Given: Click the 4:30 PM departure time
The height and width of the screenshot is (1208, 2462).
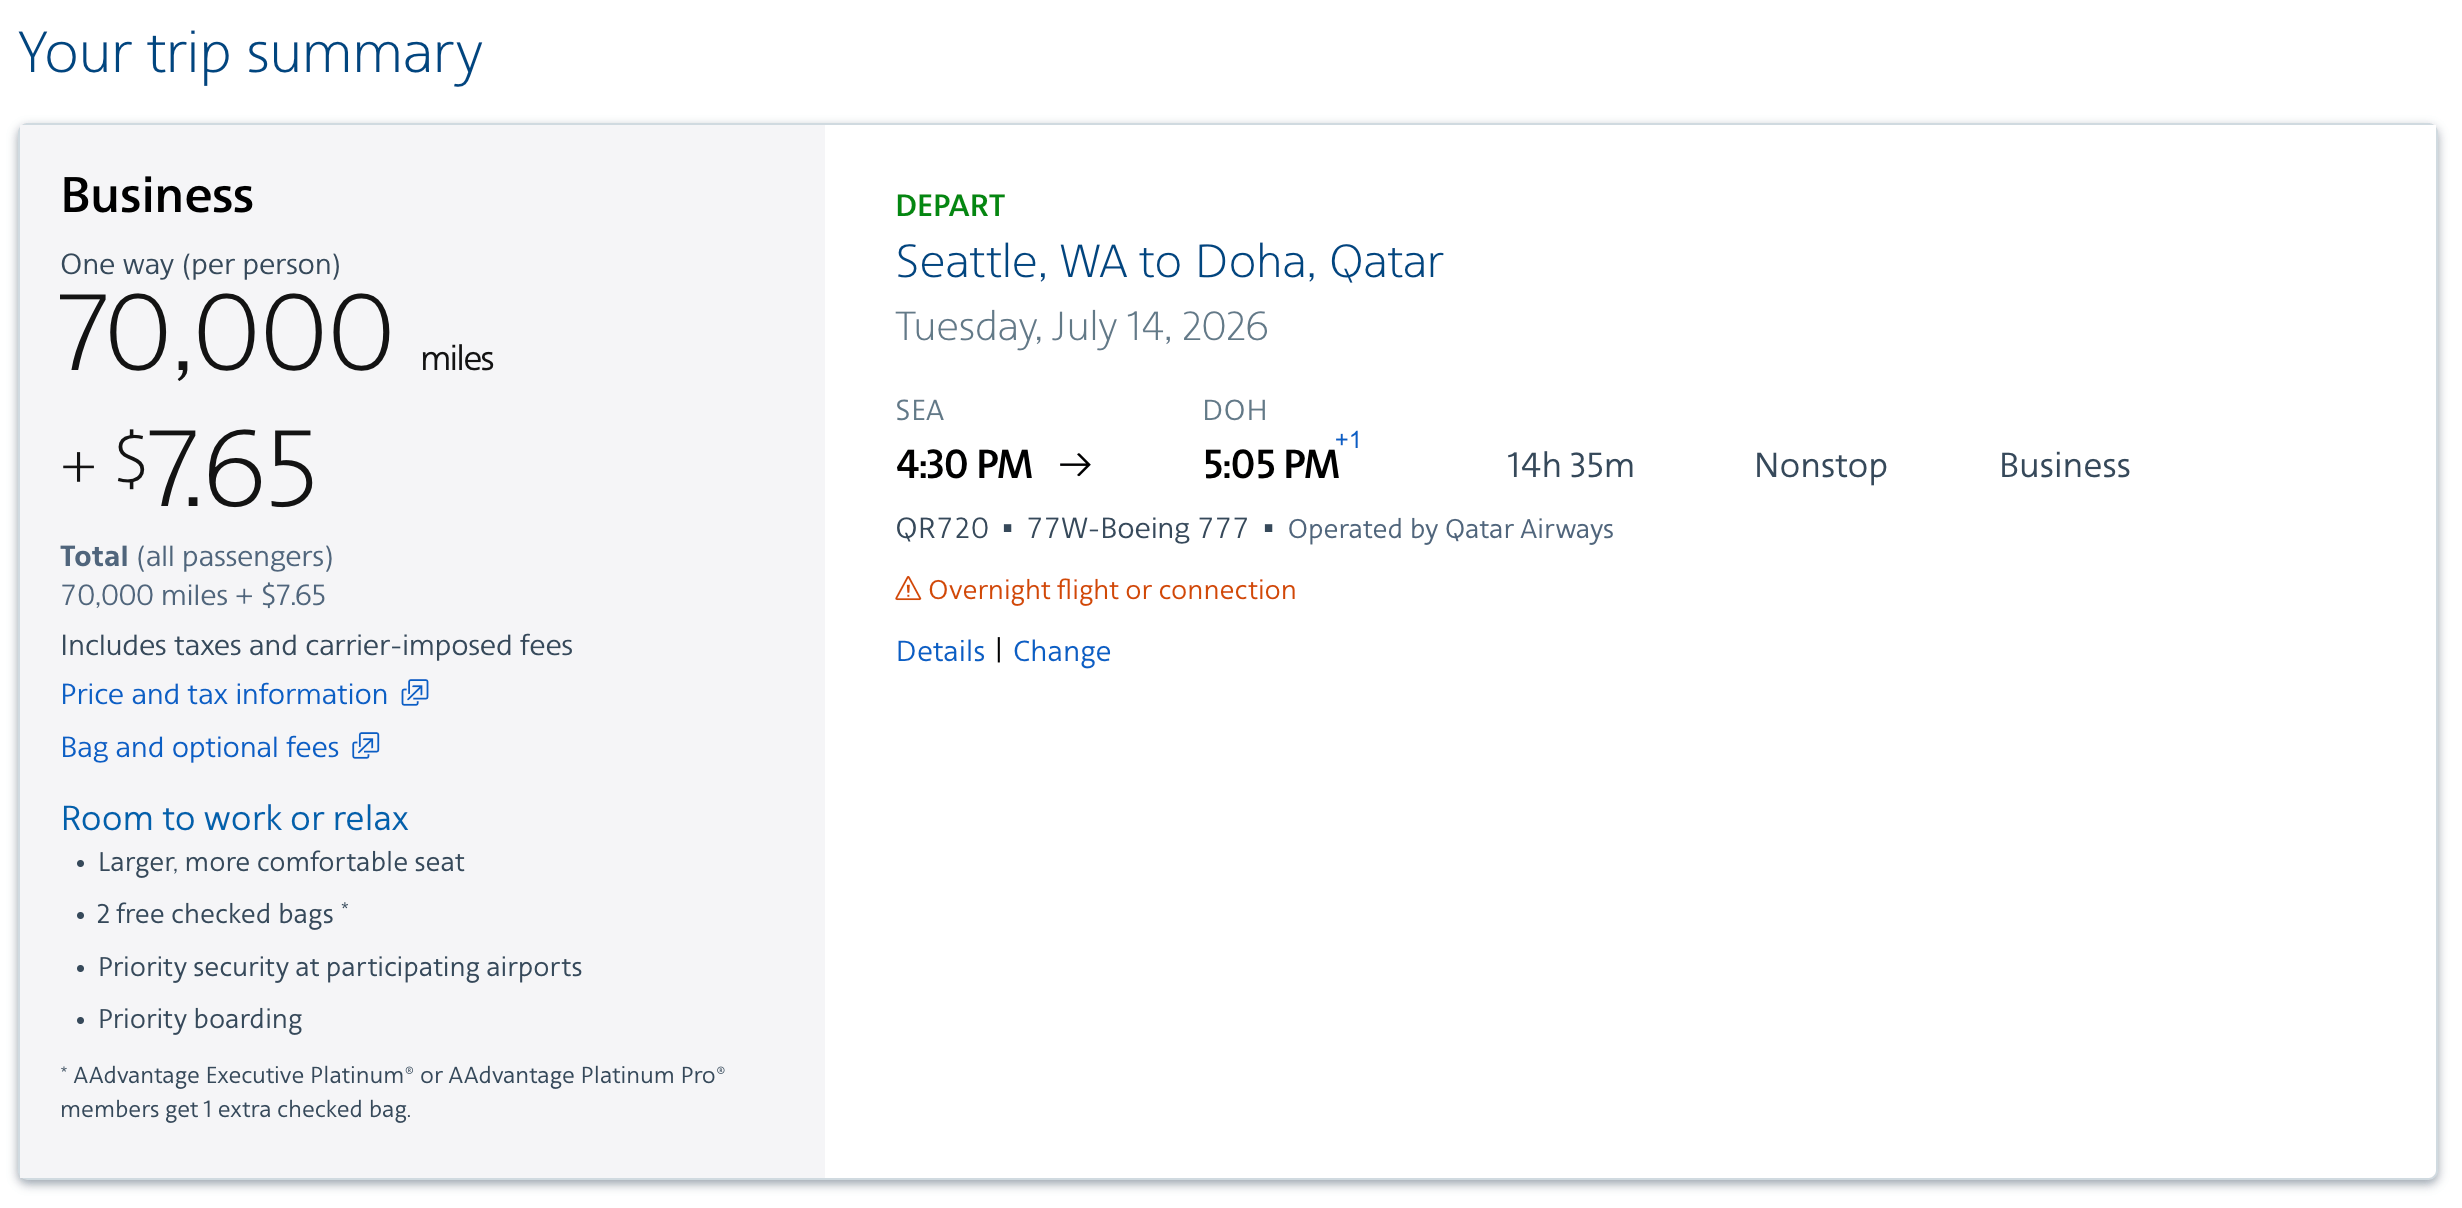Looking at the screenshot, I should (964, 465).
